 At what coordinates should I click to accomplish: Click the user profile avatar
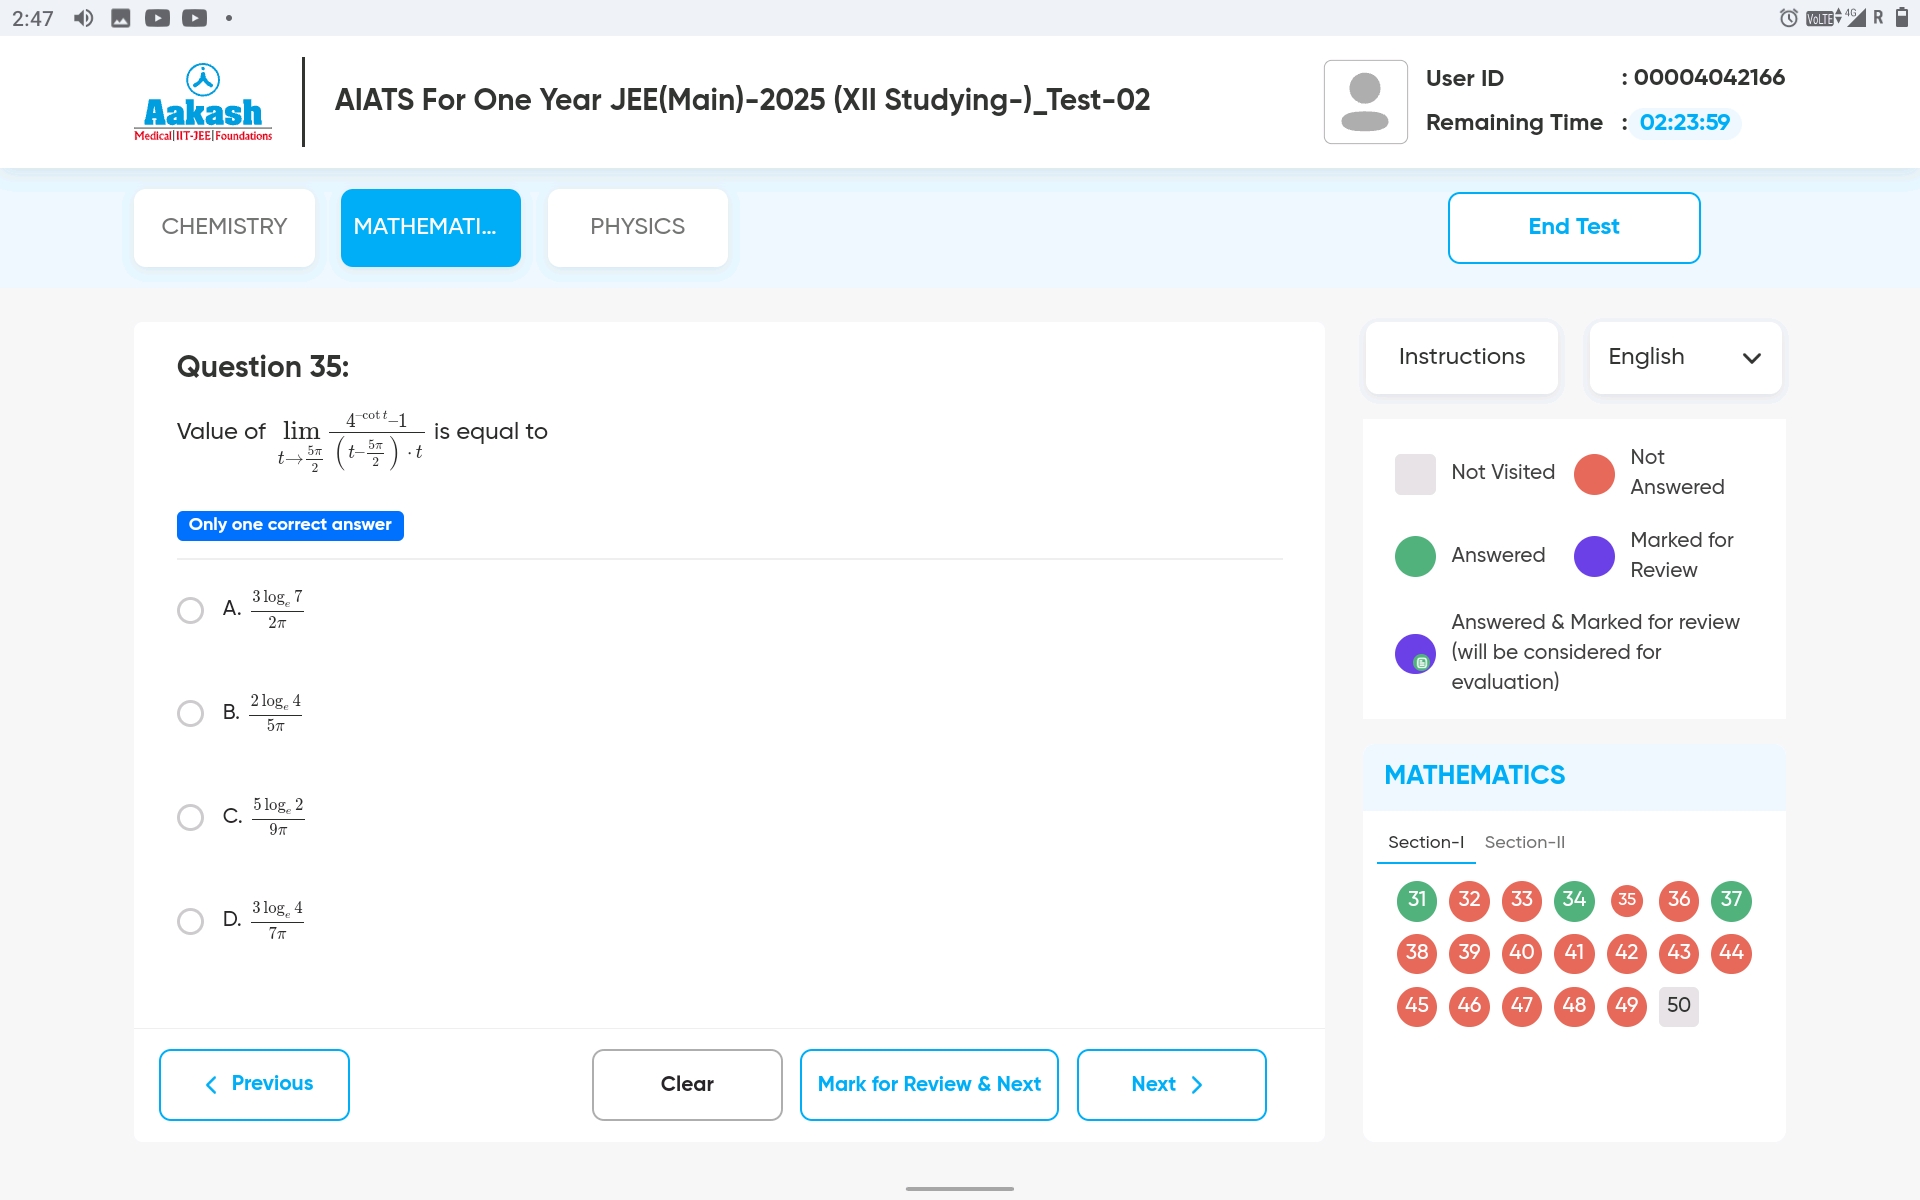pyautogui.click(x=1365, y=102)
